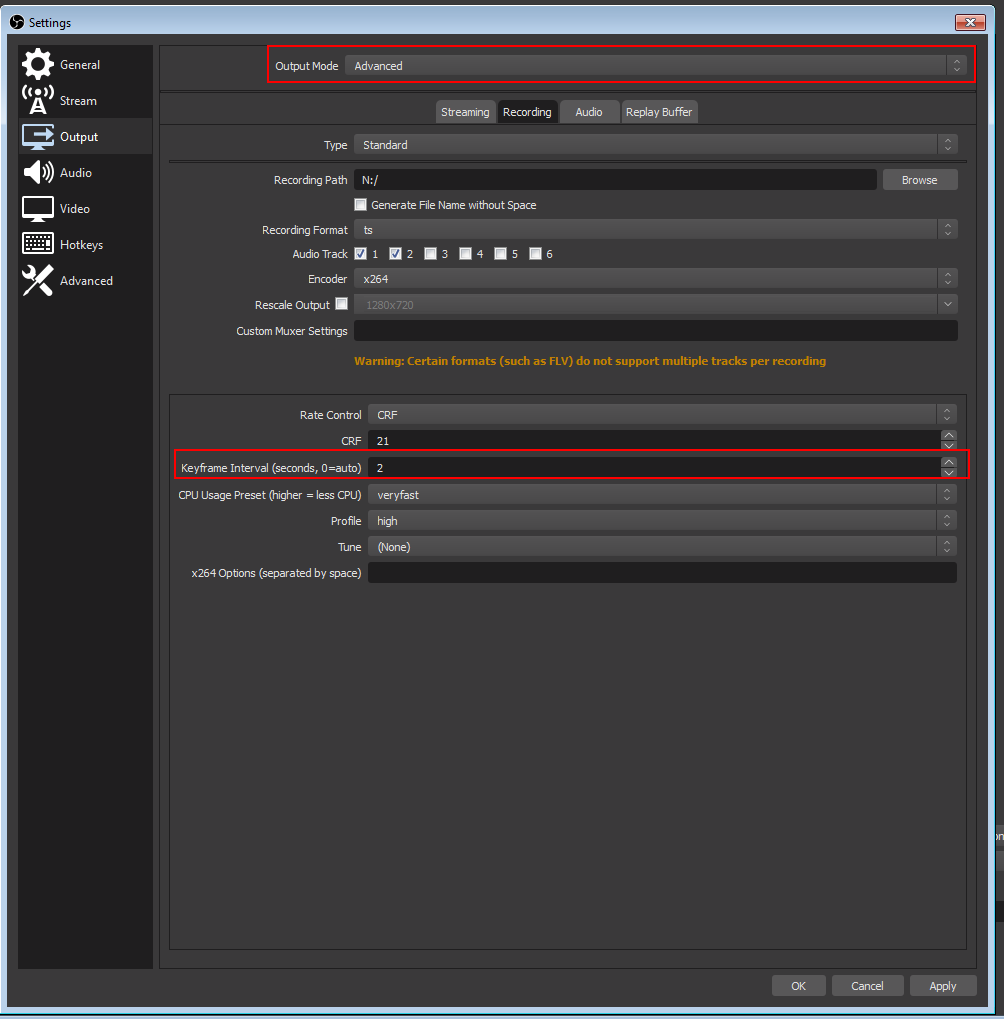Decrease the CRF value
Image resolution: width=1004 pixels, height=1019 pixels.
pos(949,445)
